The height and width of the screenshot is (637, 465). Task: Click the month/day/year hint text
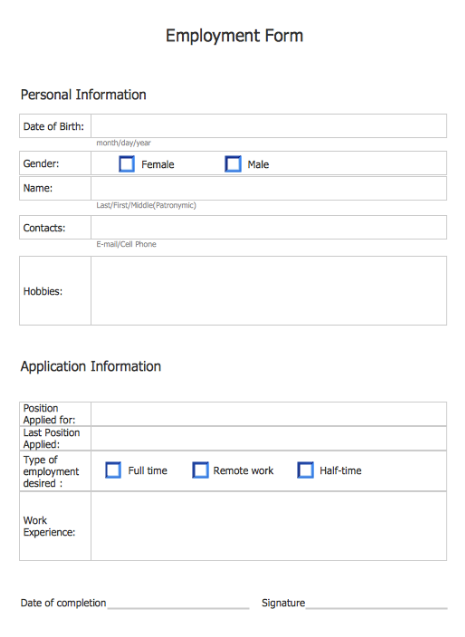click(x=123, y=143)
